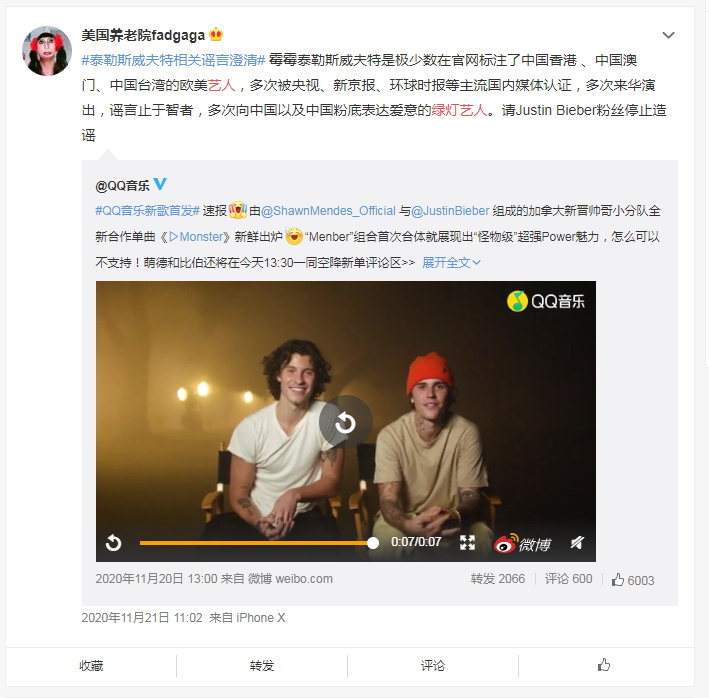View the 转发 2066 repost count
This screenshot has width=709, height=698.
coord(498,579)
